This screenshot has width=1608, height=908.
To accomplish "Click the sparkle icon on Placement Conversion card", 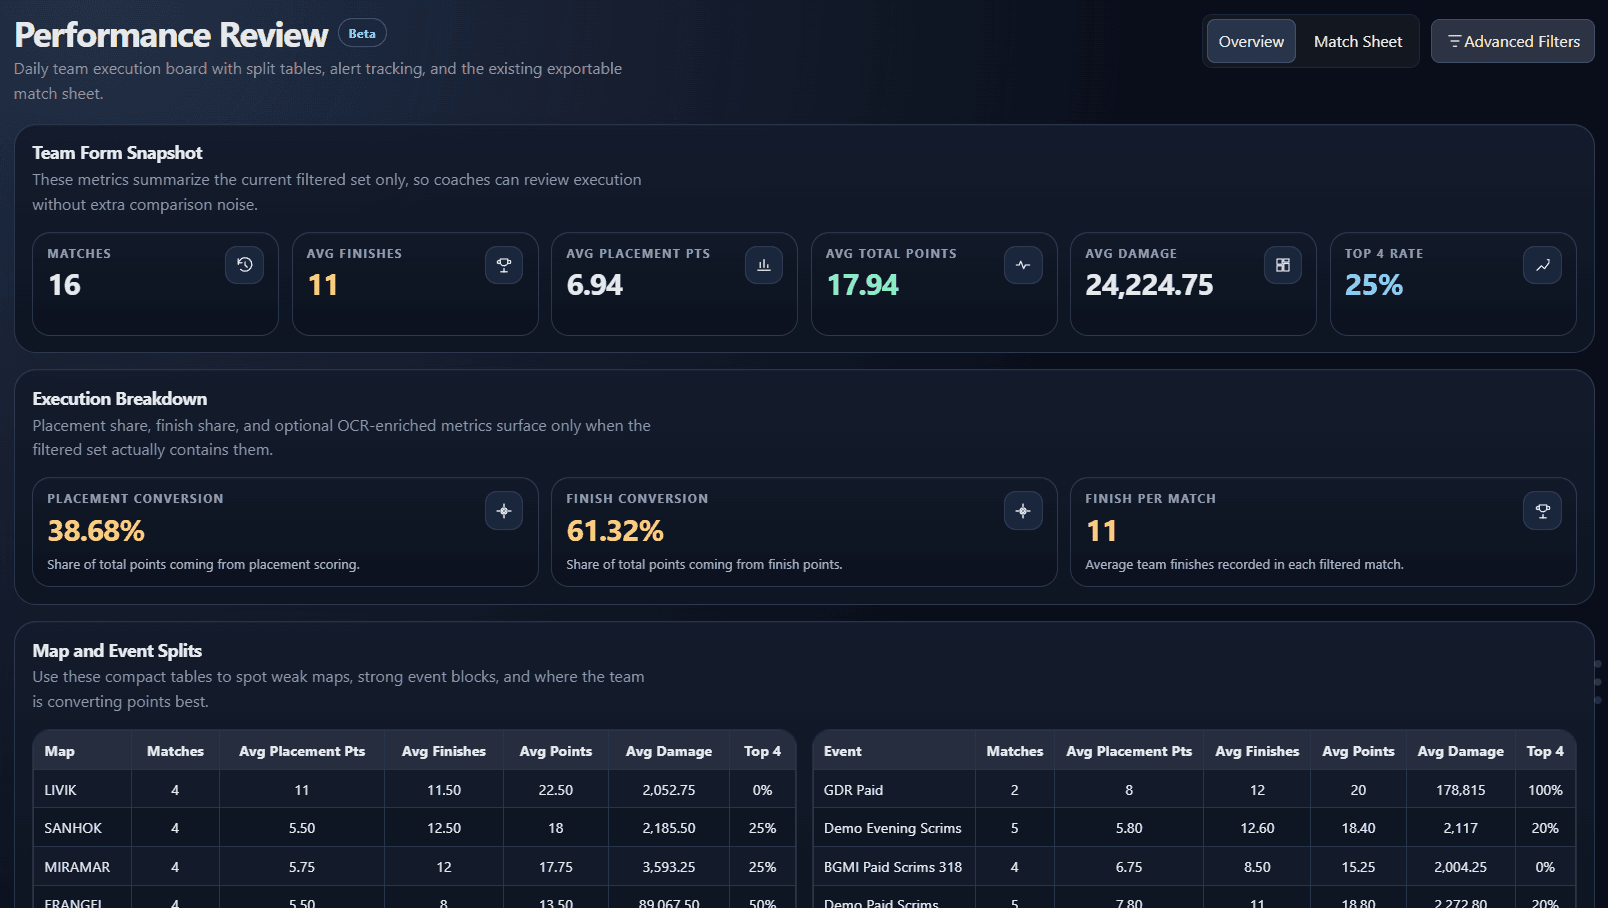I will tap(504, 510).
